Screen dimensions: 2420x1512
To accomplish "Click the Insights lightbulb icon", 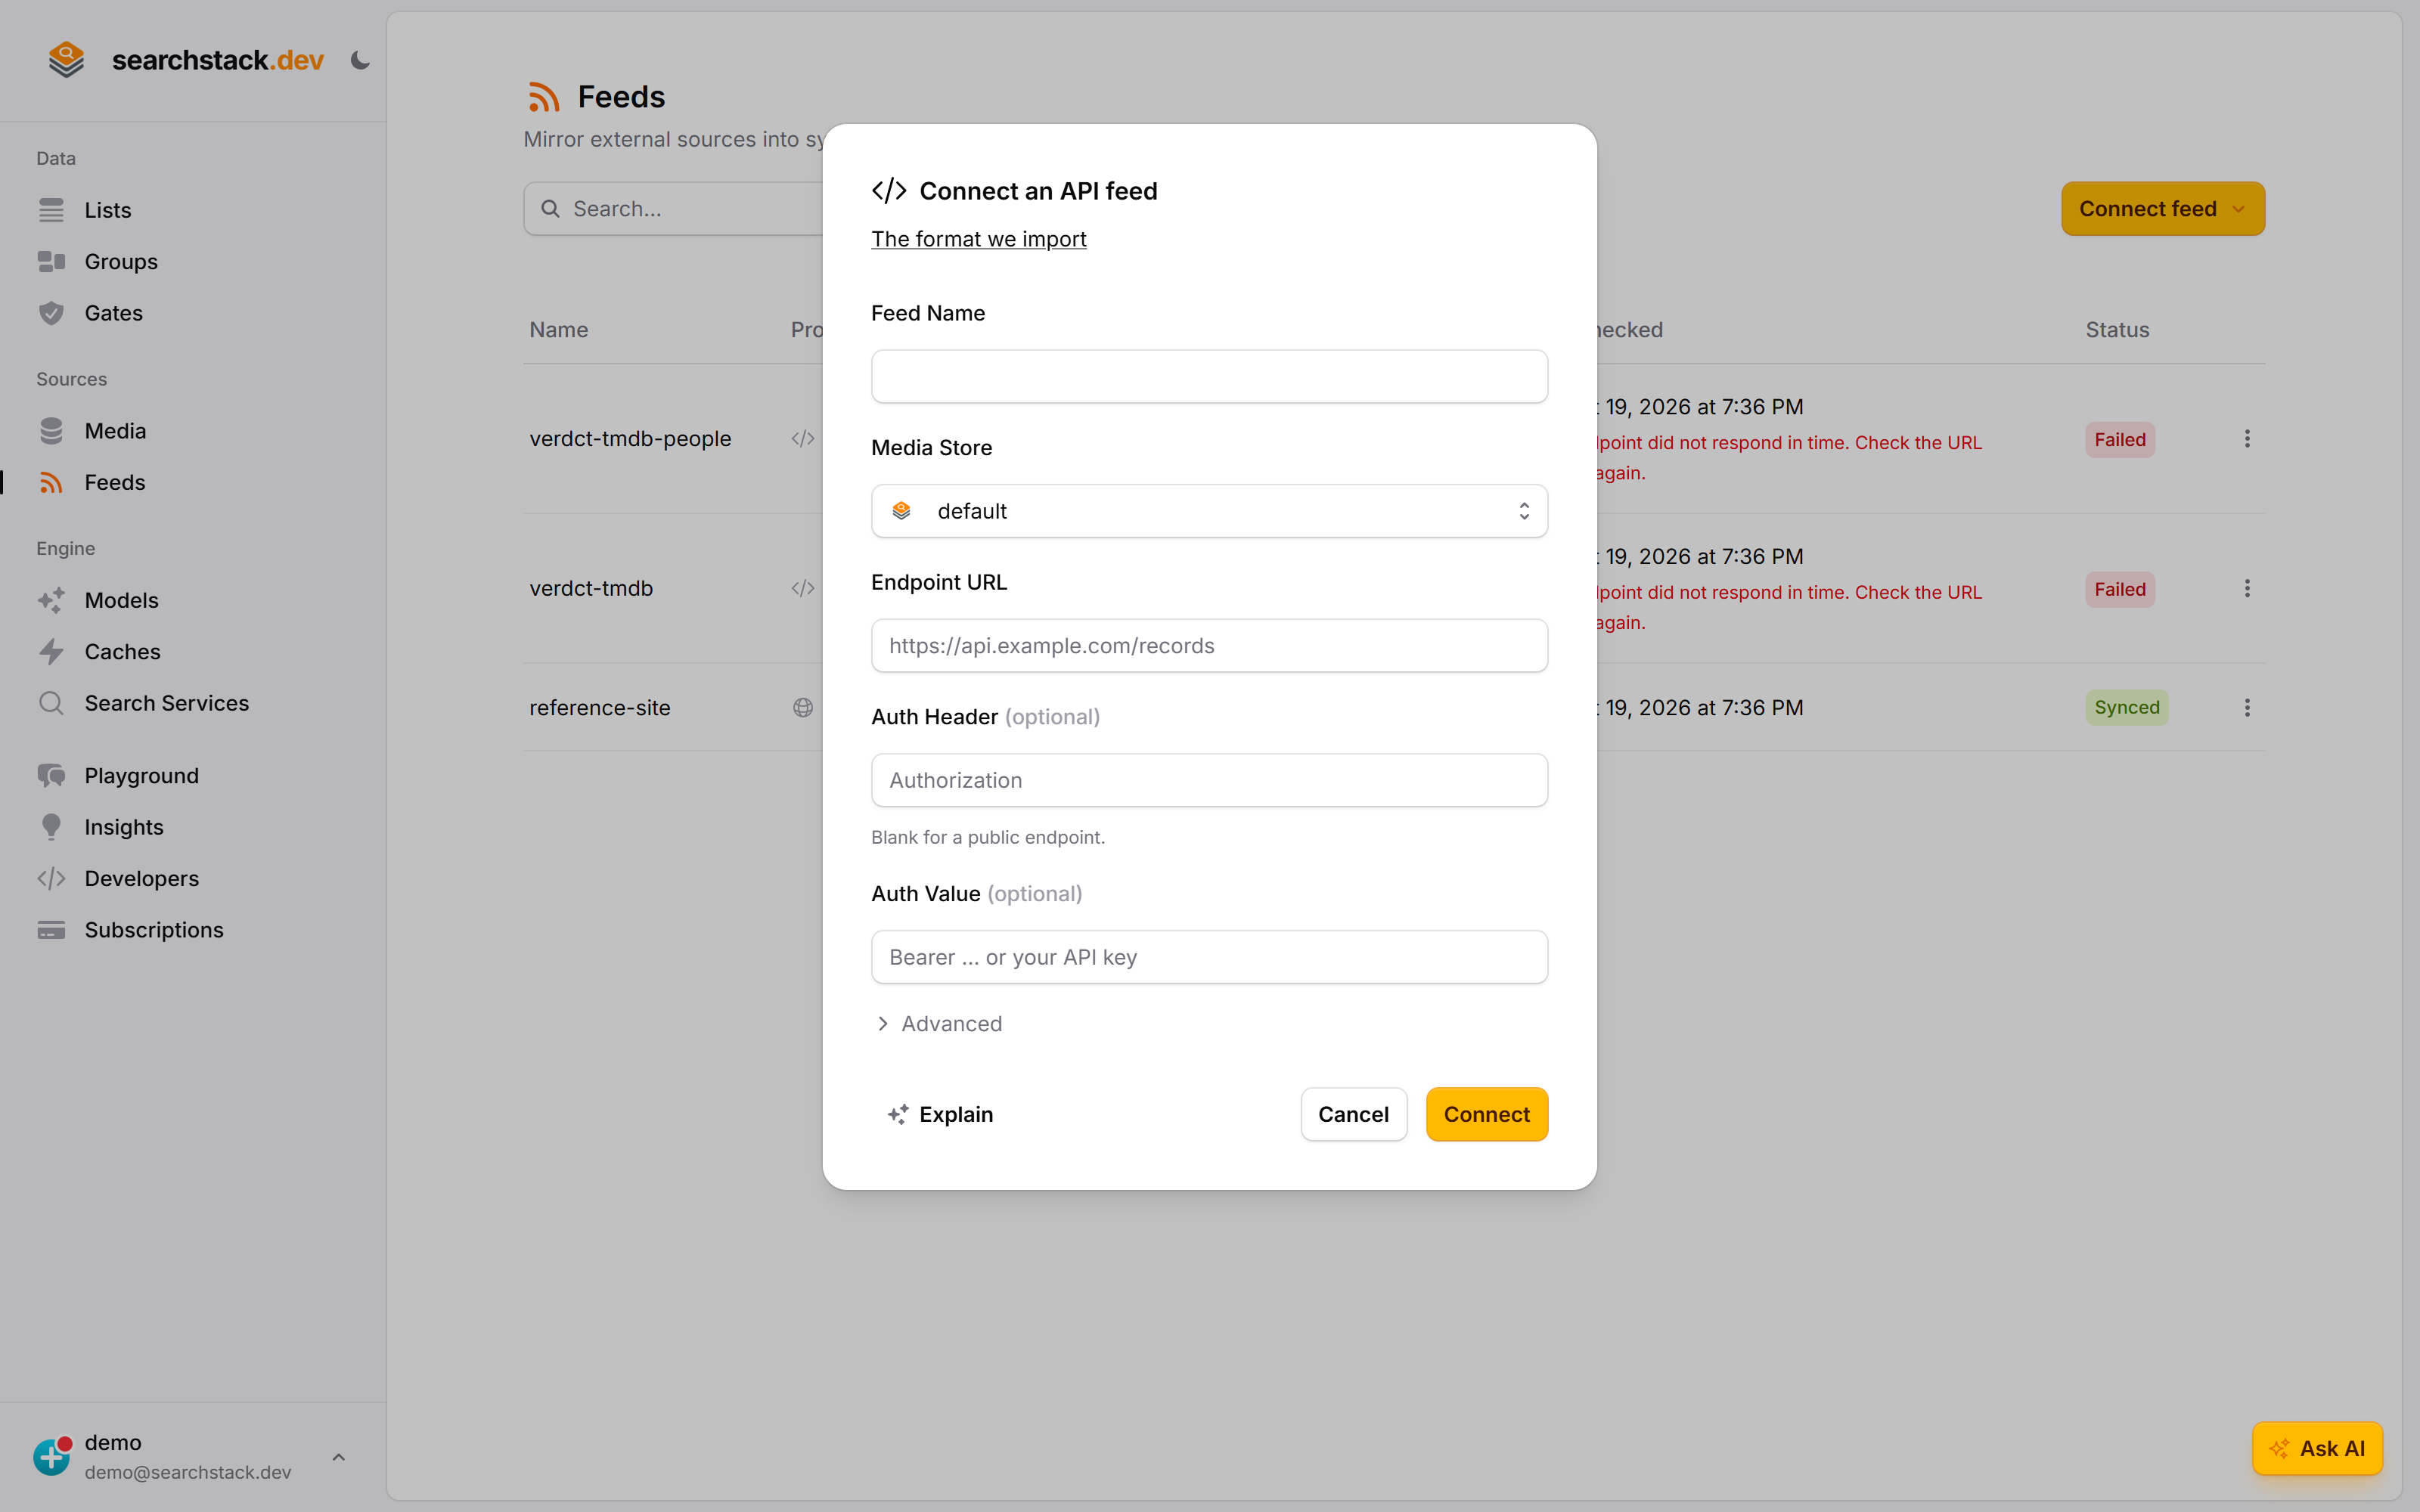I will click(51, 827).
